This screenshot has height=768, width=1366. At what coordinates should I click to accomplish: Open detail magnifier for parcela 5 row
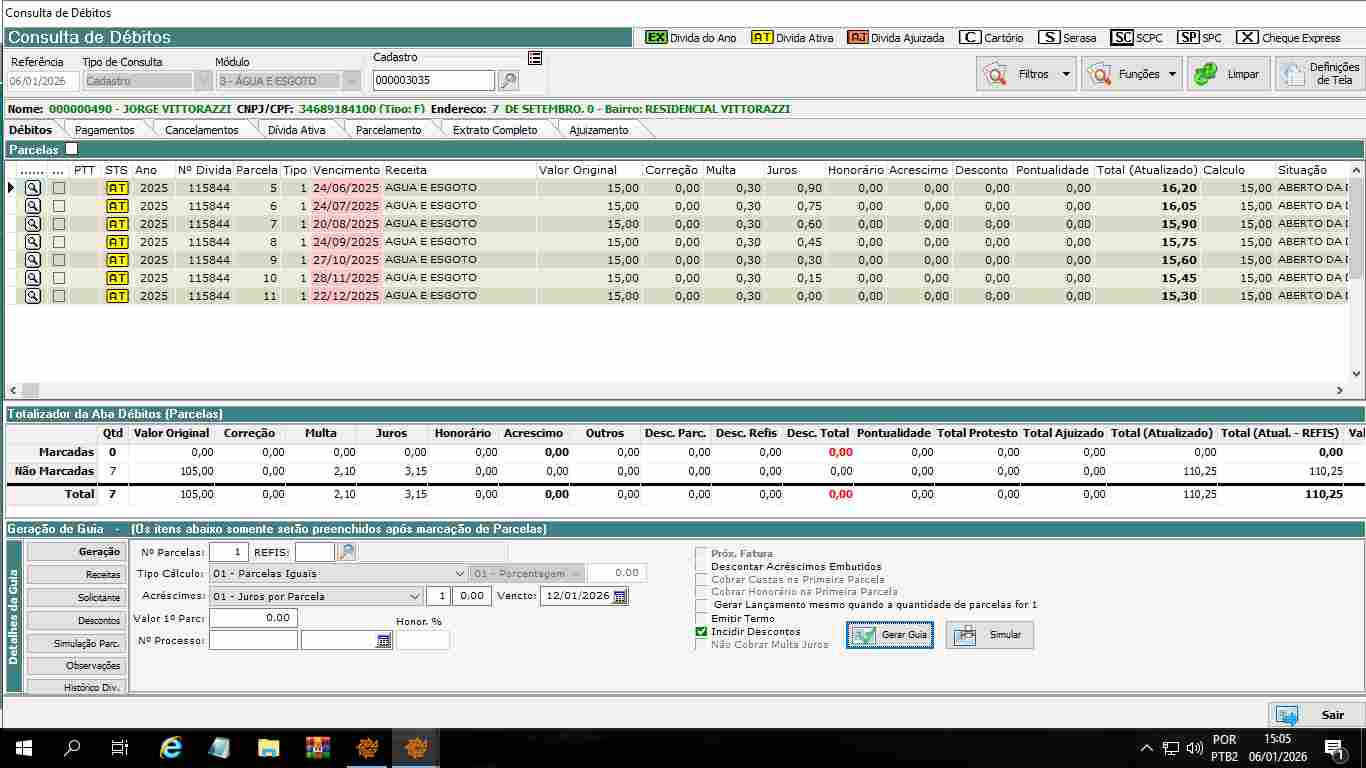click(33, 188)
